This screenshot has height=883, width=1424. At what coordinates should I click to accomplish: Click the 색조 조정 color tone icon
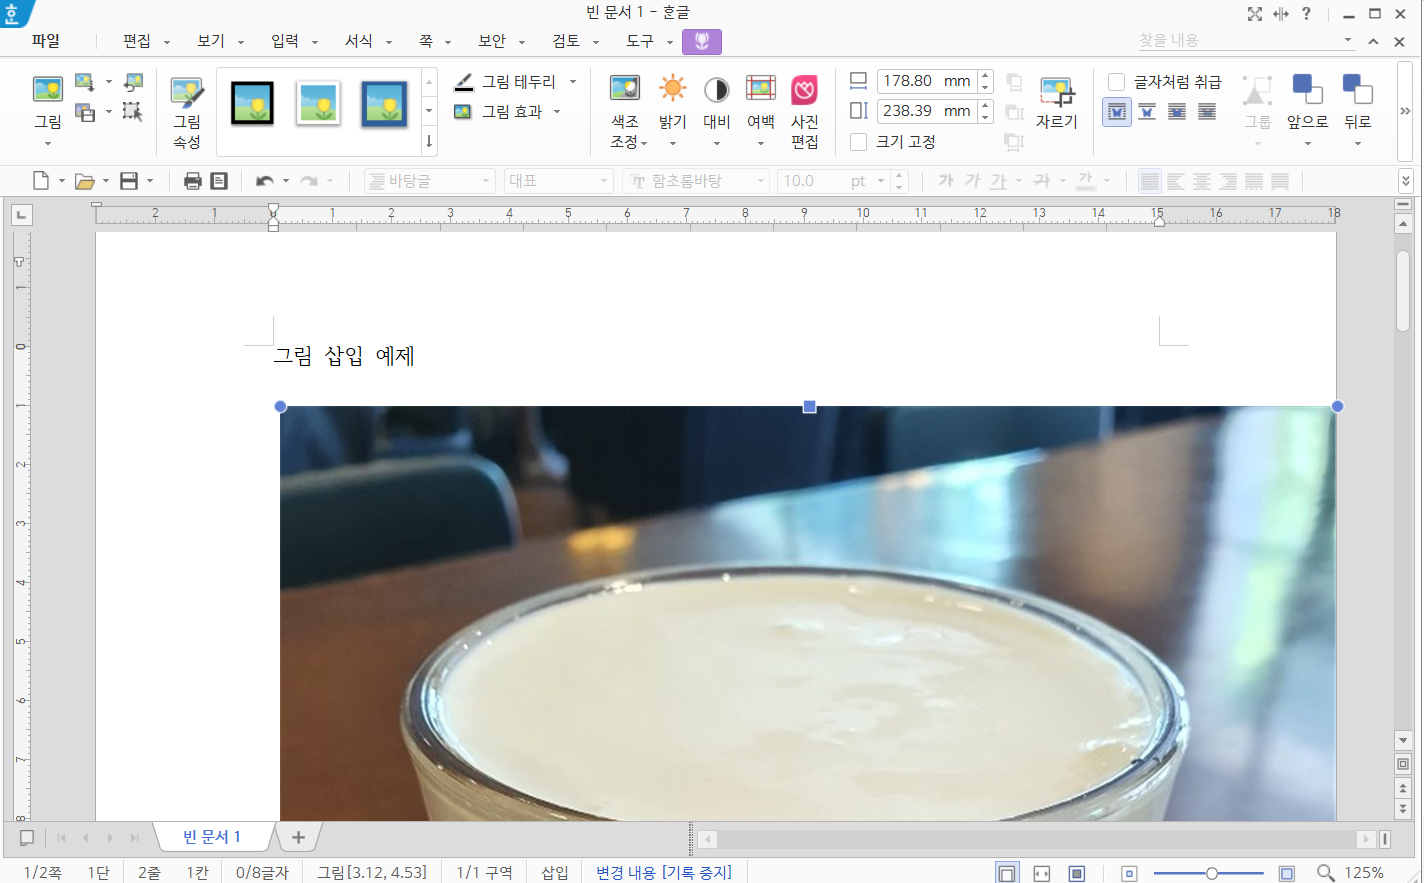coord(625,88)
